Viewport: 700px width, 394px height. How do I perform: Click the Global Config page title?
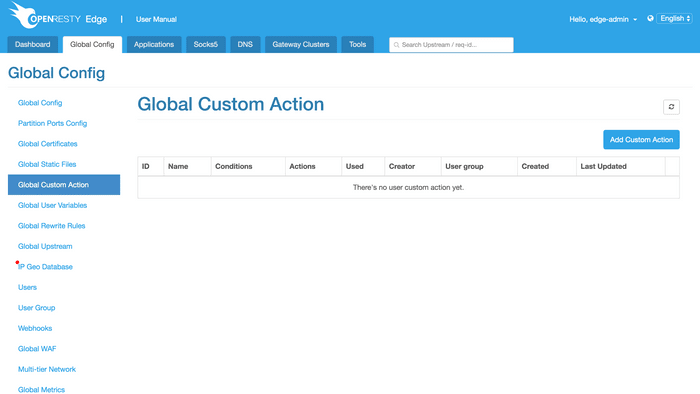(x=57, y=73)
